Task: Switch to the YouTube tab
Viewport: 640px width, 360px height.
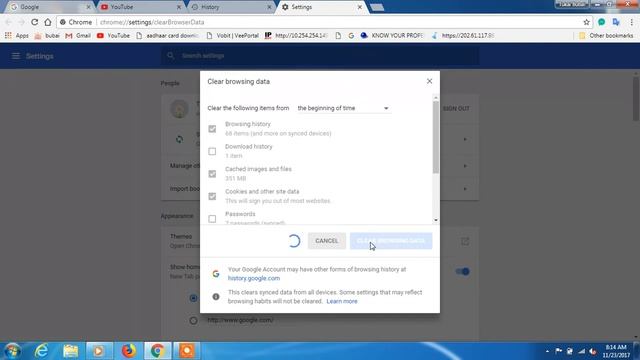Action: (x=140, y=7)
